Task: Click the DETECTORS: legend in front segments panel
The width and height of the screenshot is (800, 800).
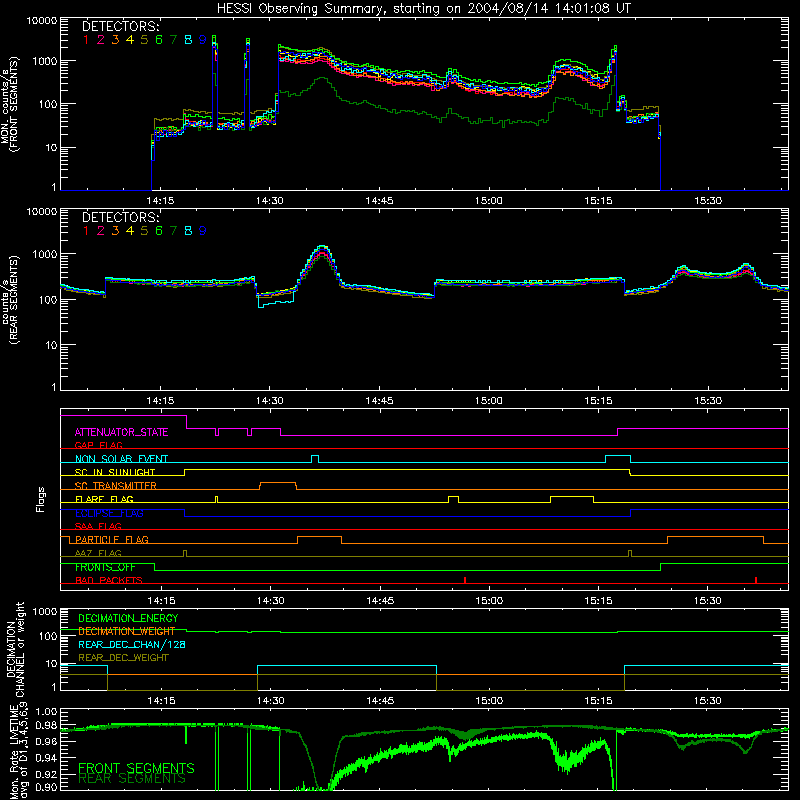Action: pos(120,27)
